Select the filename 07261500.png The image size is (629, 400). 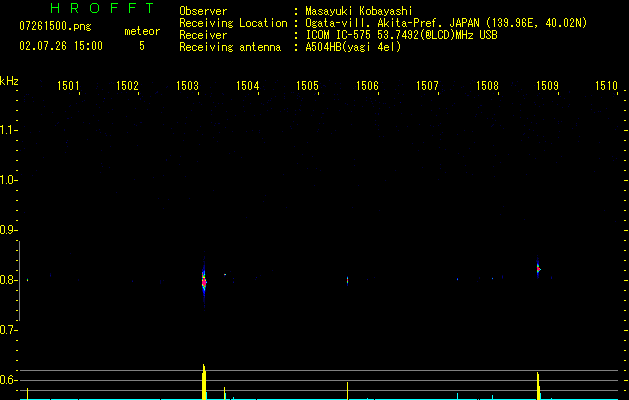click(55, 27)
